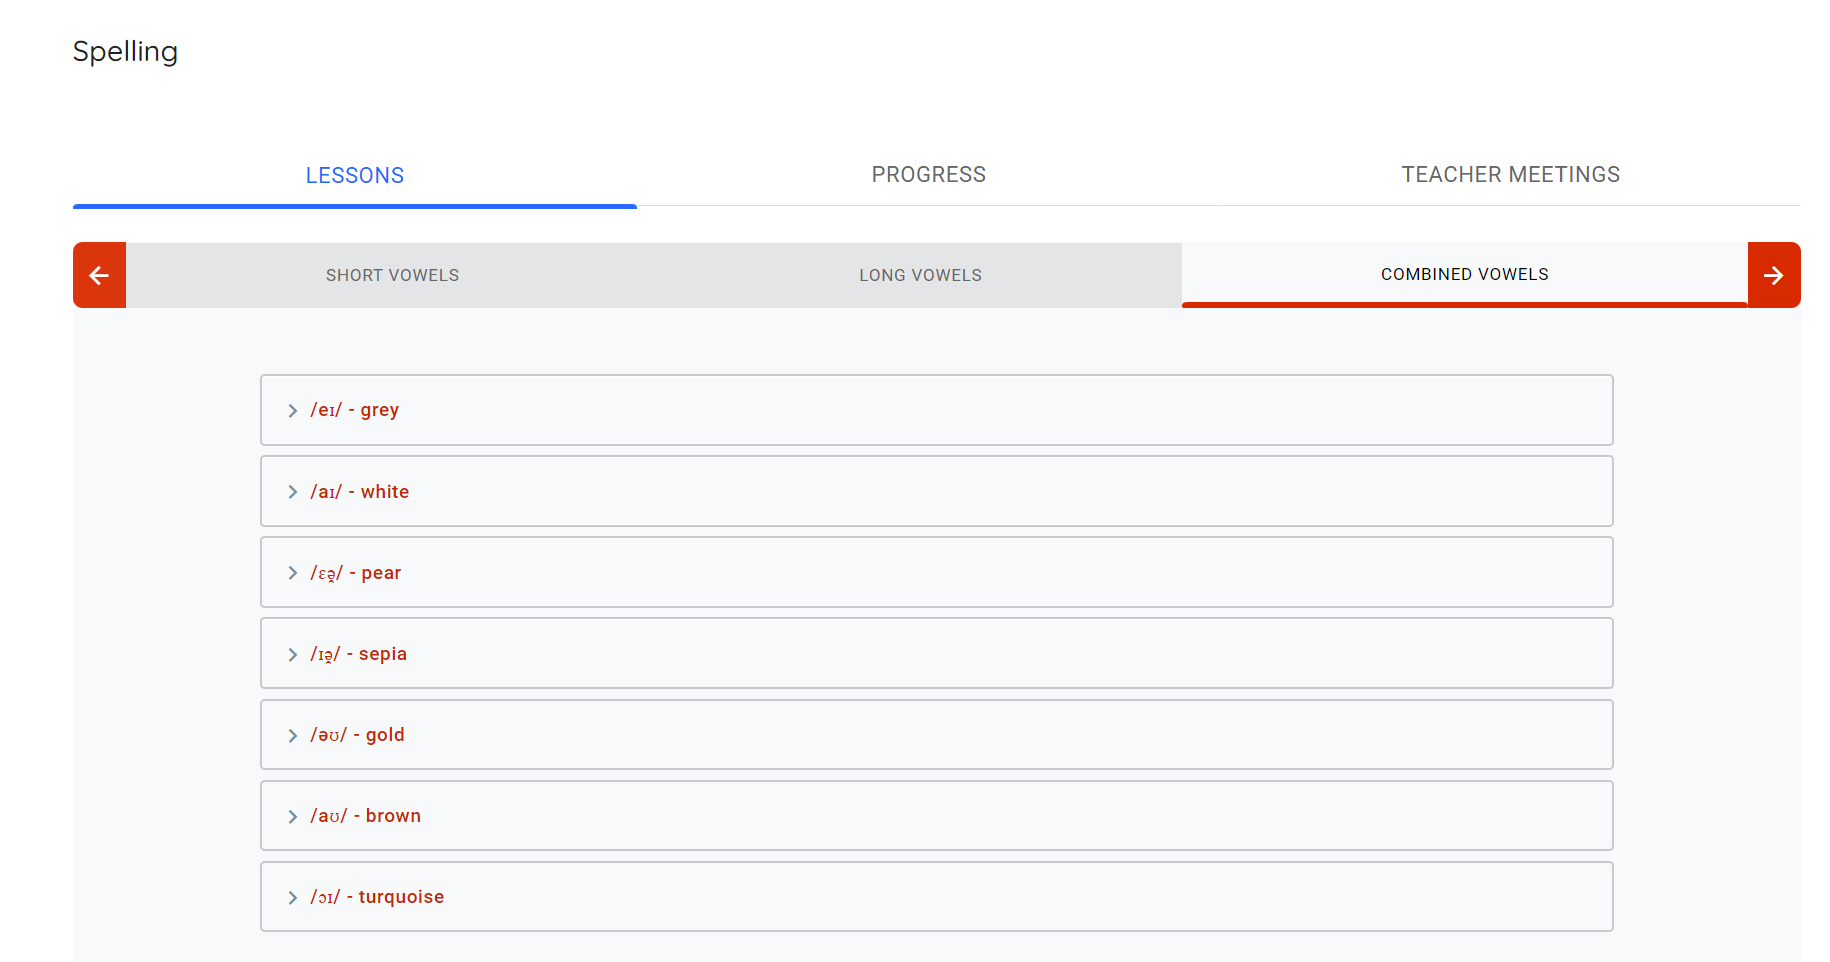1830x962 pixels.
Task: Open the grey lesson title text
Action: click(355, 410)
